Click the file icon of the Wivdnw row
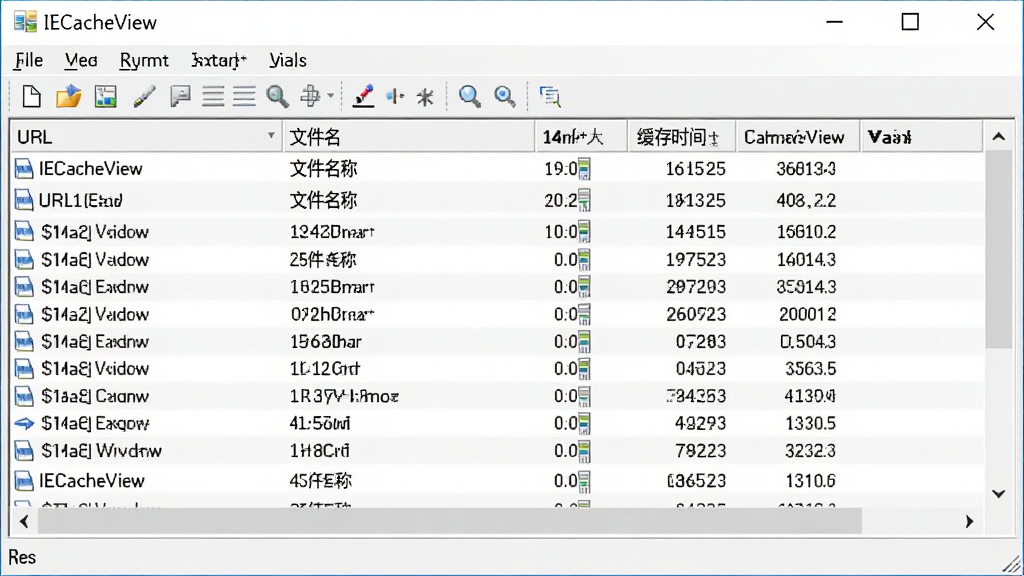1024x576 pixels. [24, 451]
